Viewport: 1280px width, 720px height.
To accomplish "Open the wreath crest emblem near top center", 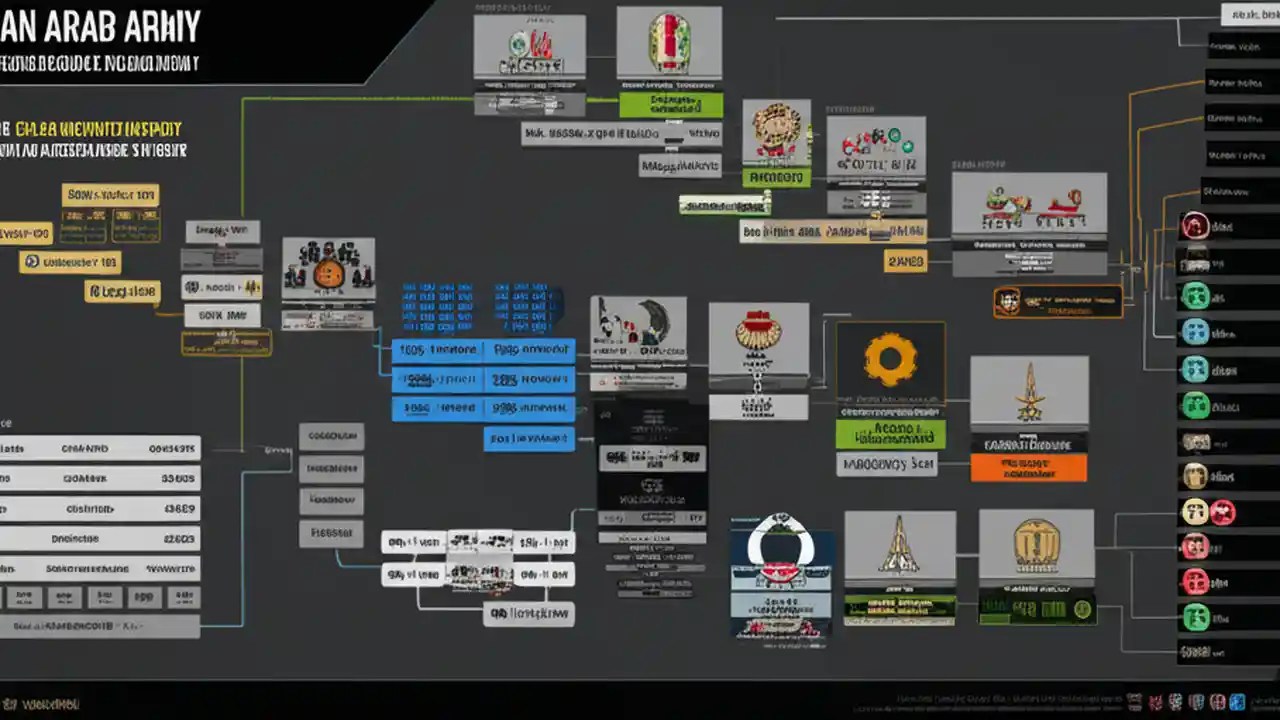I will click(x=777, y=130).
